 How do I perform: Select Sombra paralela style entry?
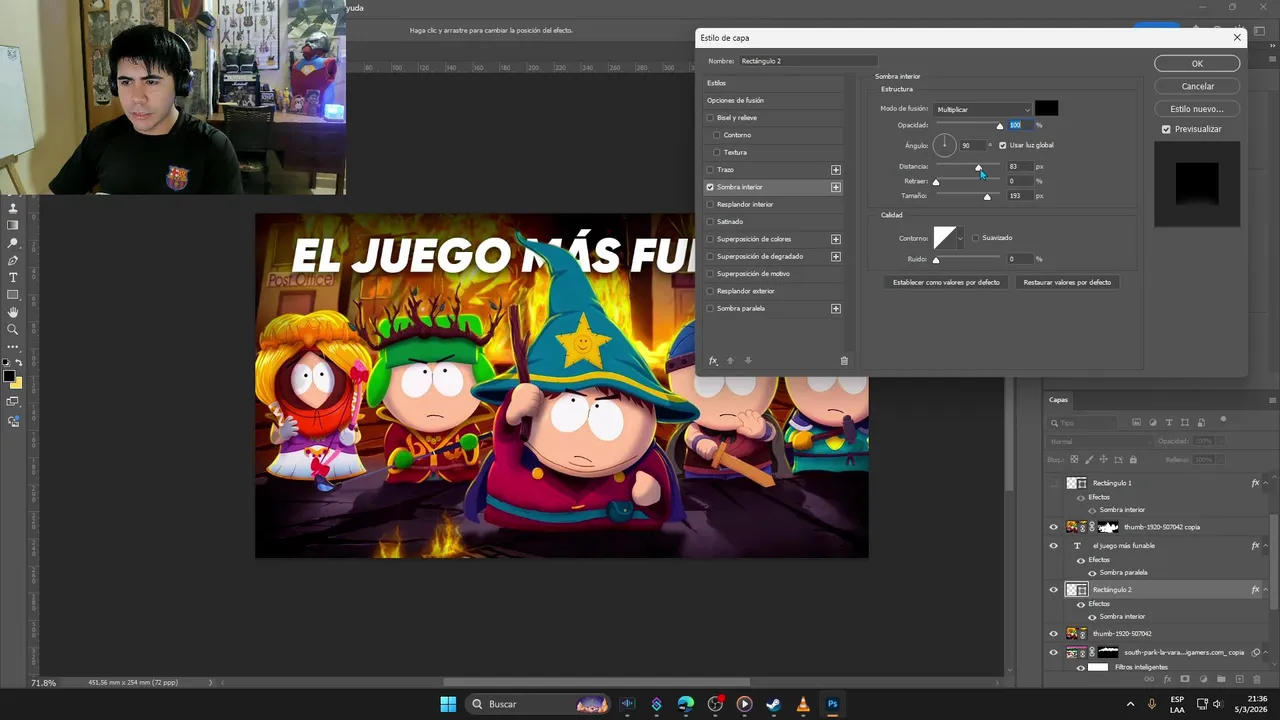click(741, 308)
